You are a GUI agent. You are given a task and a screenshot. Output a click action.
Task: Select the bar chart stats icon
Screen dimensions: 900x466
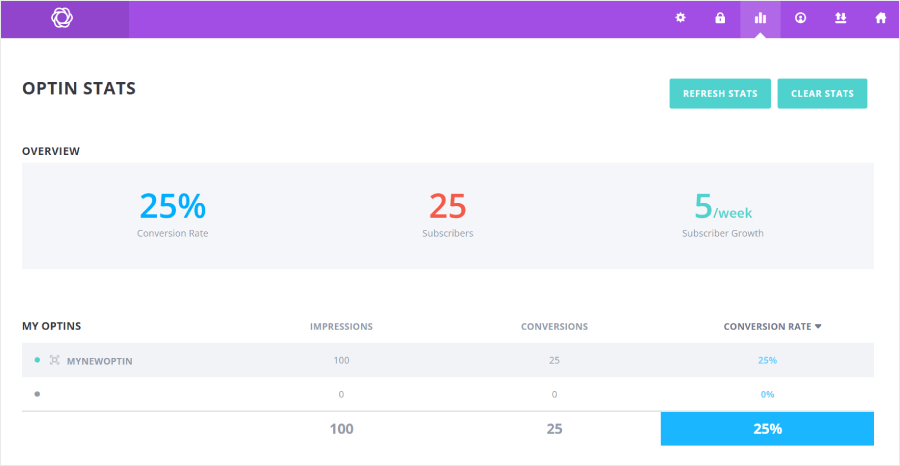[760, 18]
